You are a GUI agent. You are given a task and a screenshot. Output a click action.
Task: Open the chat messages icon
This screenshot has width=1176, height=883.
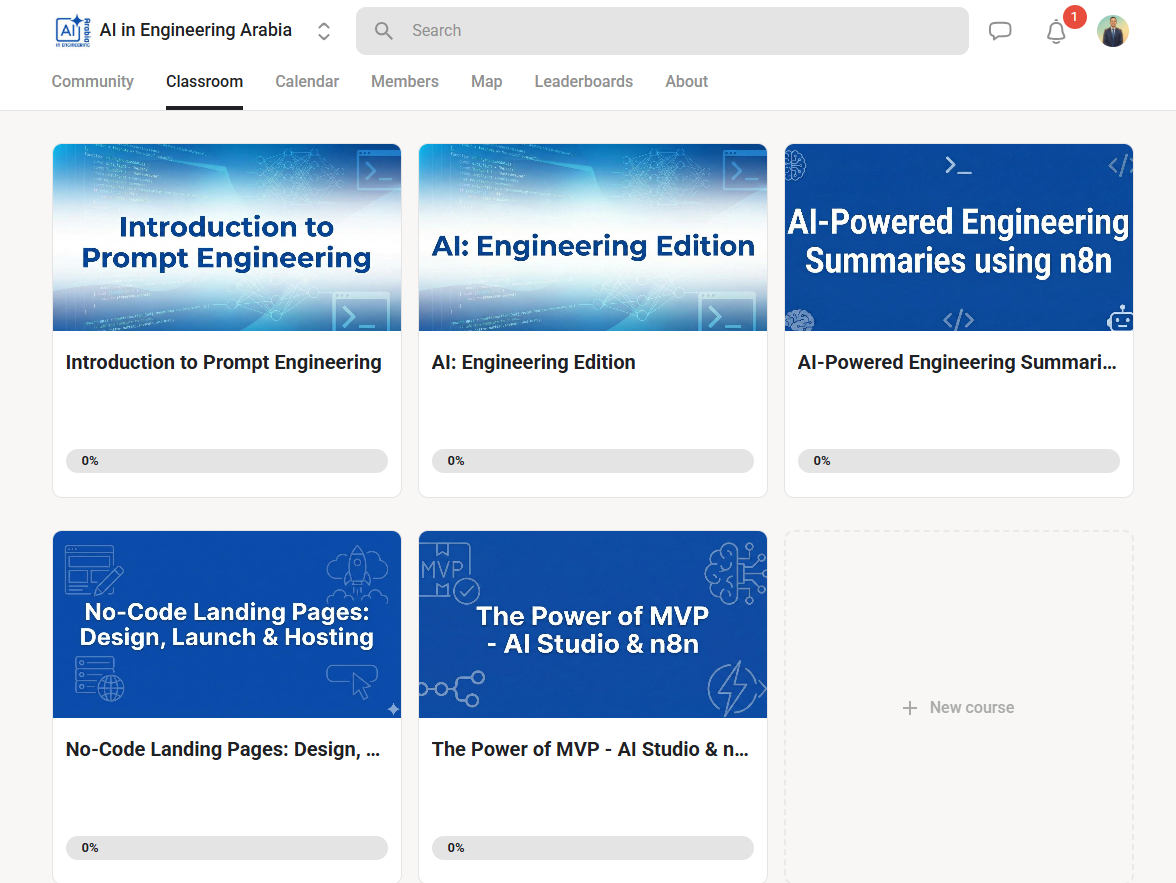coord(1000,31)
